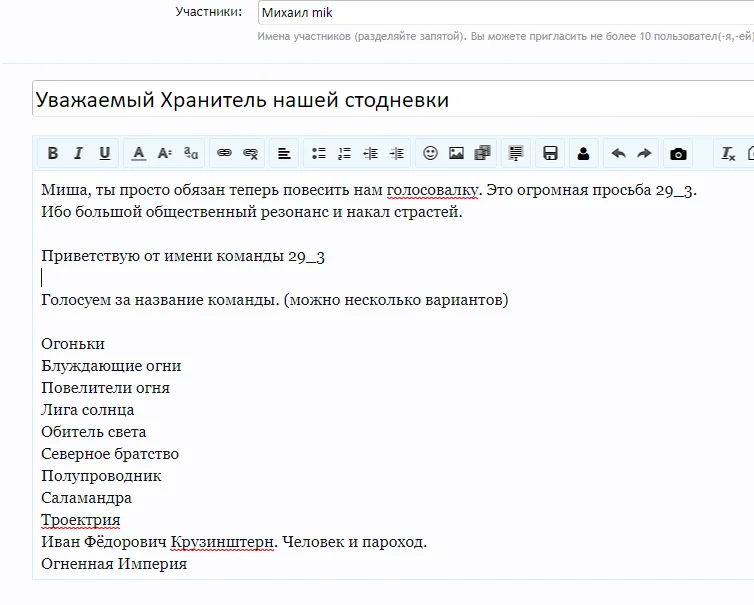
Task: Click on 'Блуждающие огни' line
Action: (111, 366)
